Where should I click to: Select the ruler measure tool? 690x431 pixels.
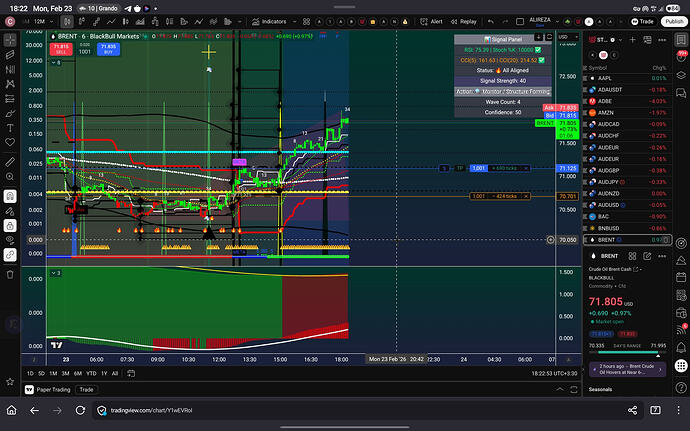click(10, 162)
